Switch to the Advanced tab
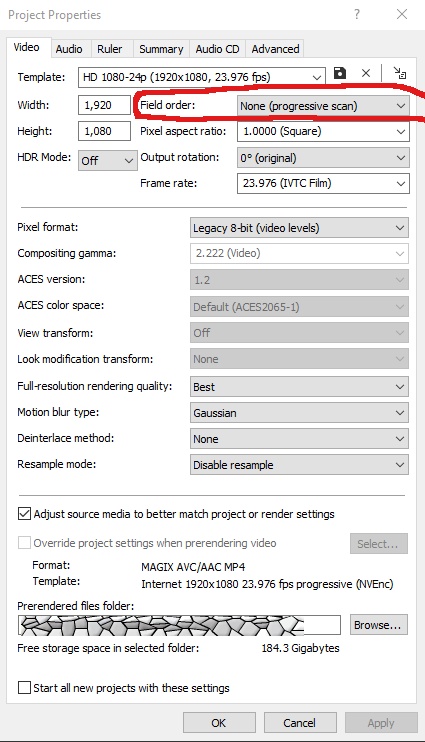 (275, 49)
